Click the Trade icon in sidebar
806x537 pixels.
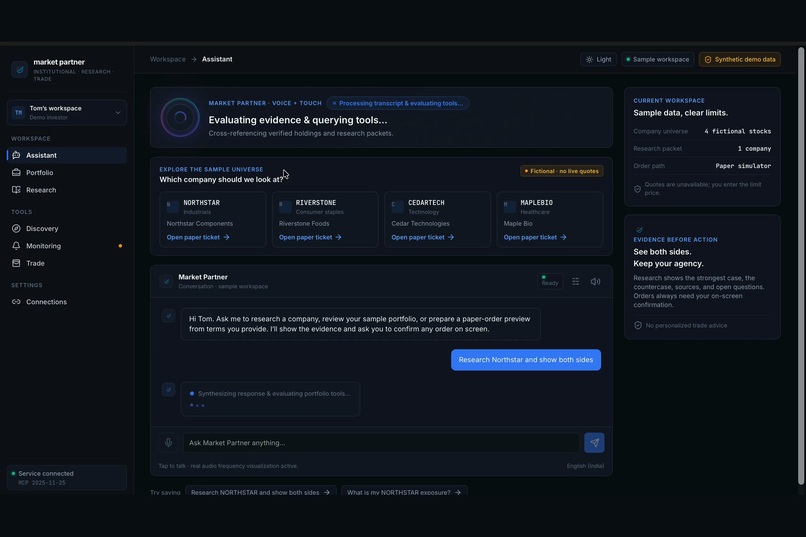click(16, 264)
